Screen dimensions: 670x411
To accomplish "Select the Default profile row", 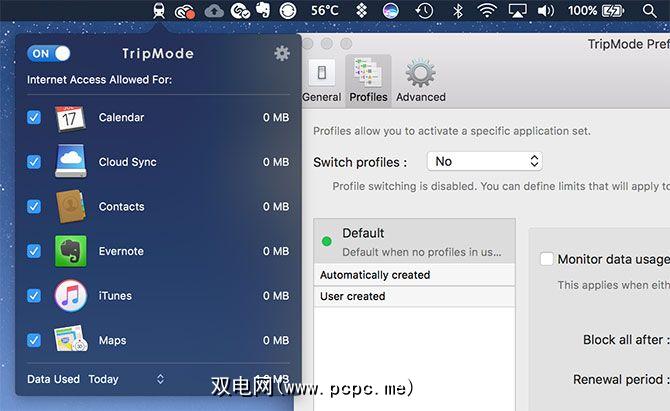I will coord(414,241).
